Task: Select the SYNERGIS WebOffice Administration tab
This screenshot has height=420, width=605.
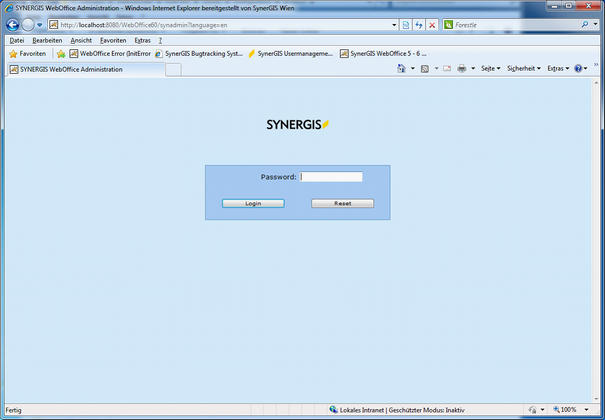Action: click(x=86, y=69)
